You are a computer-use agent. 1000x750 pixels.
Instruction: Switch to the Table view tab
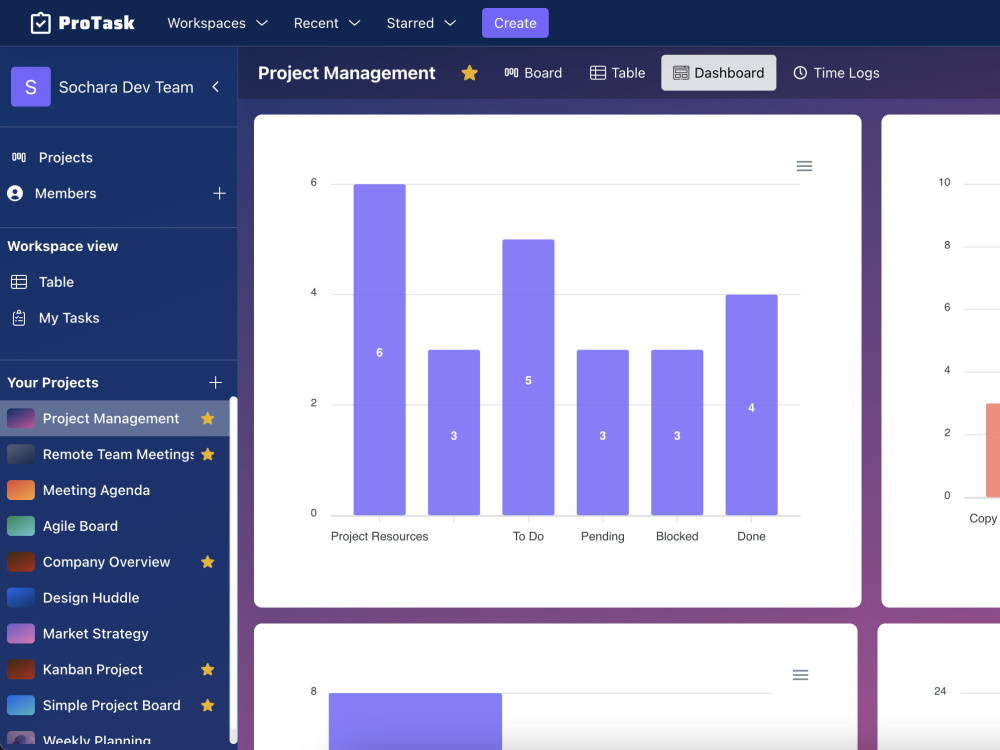[617, 72]
